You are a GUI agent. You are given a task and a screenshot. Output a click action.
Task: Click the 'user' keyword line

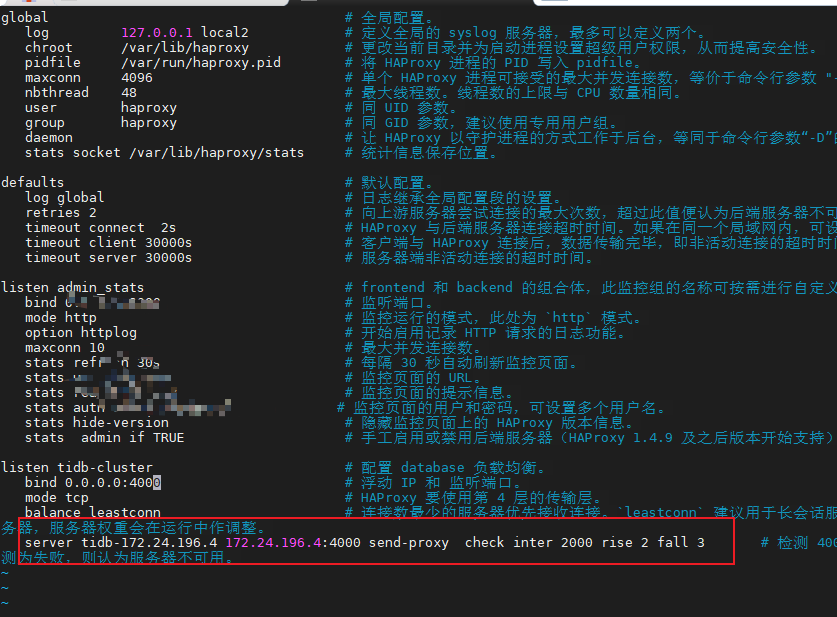[41, 108]
